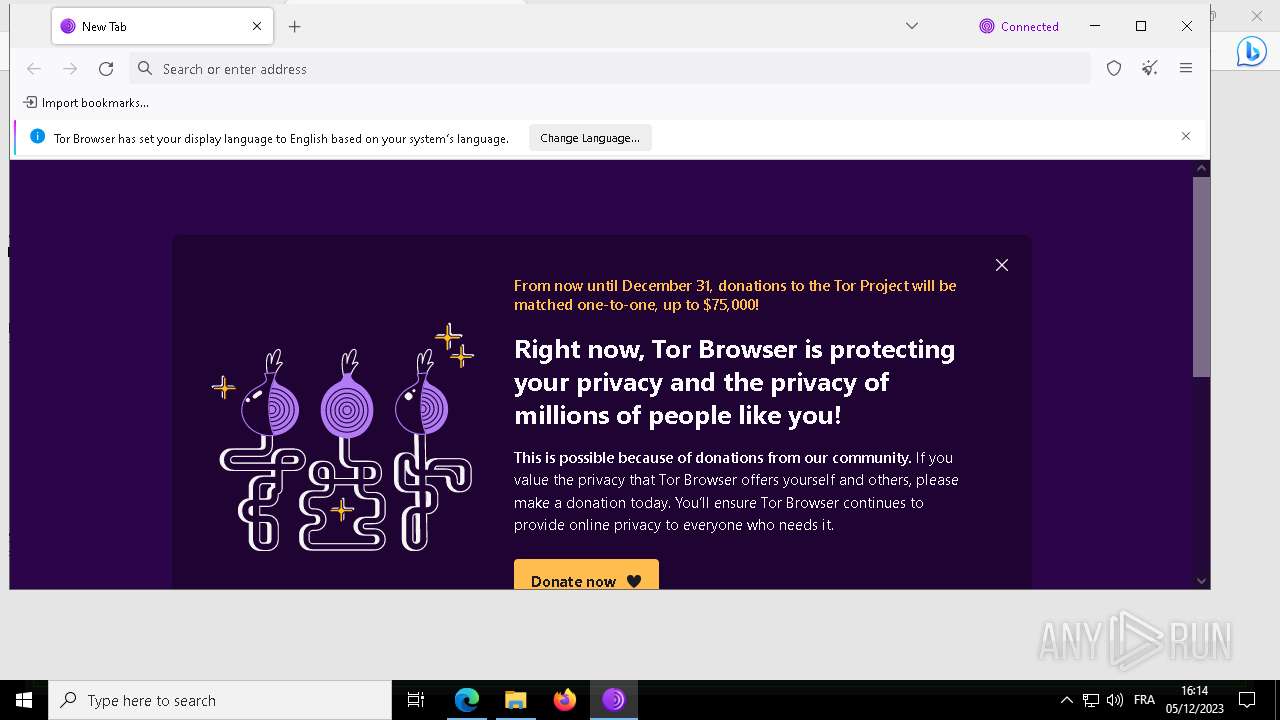Click the network icon in system tray
Screen dimensions: 1280x720
1091,700
